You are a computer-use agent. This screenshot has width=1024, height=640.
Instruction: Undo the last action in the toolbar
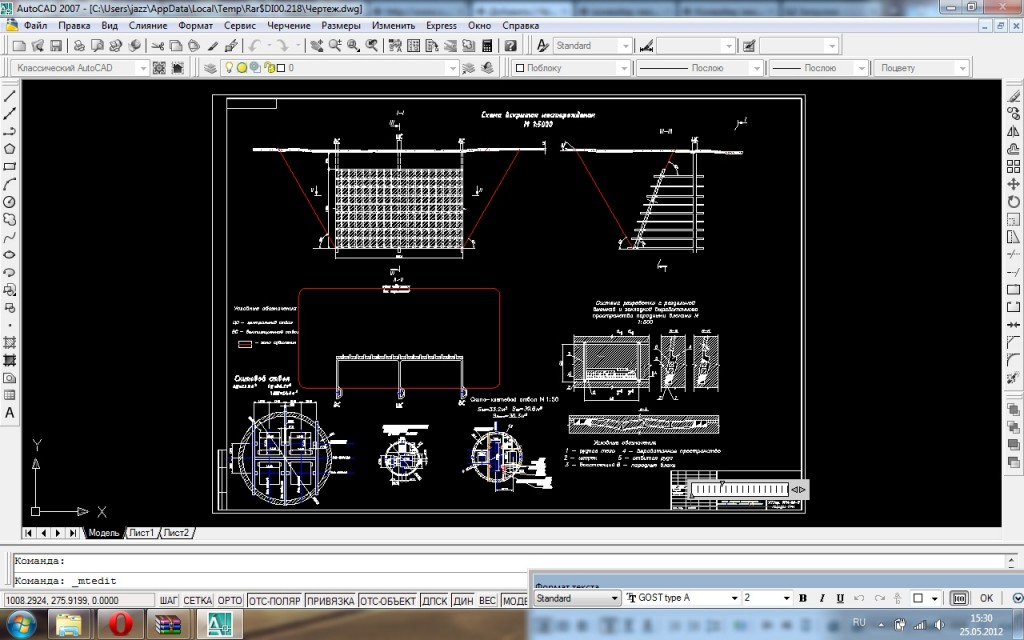pos(253,46)
